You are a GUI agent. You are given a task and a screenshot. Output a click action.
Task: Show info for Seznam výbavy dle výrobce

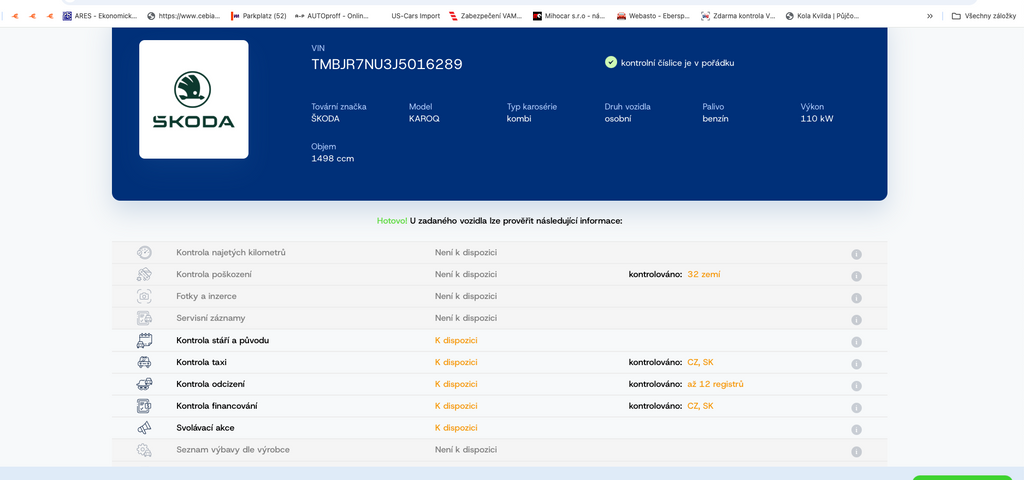856,452
